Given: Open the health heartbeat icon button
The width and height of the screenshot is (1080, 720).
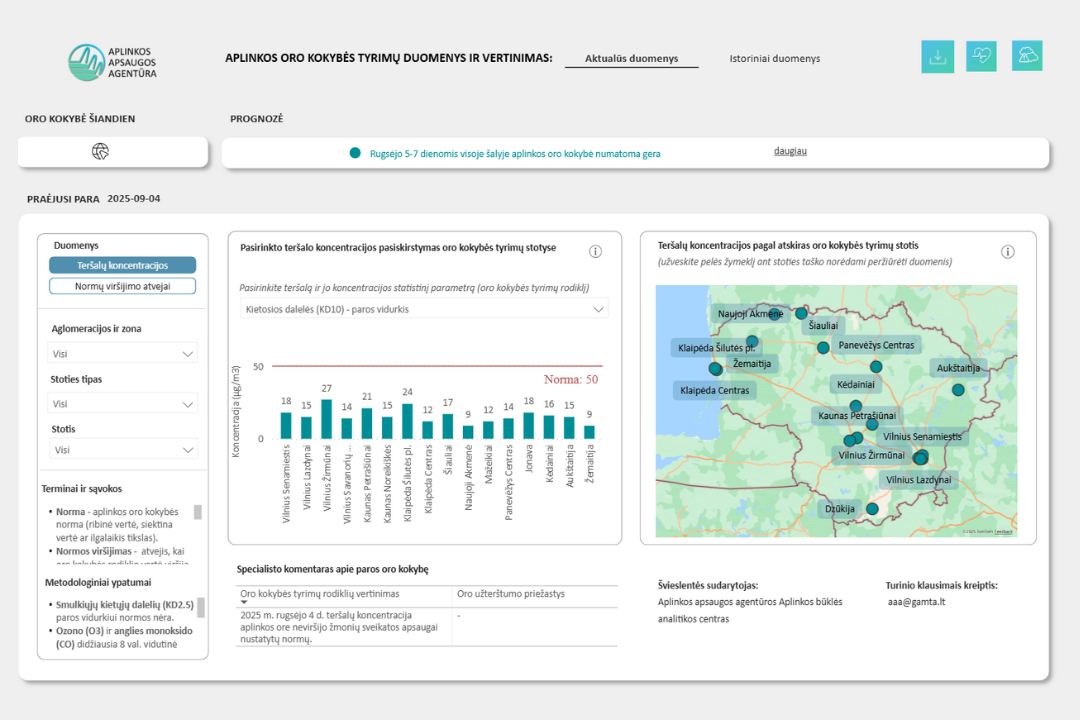Looking at the screenshot, I should (981, 57).
